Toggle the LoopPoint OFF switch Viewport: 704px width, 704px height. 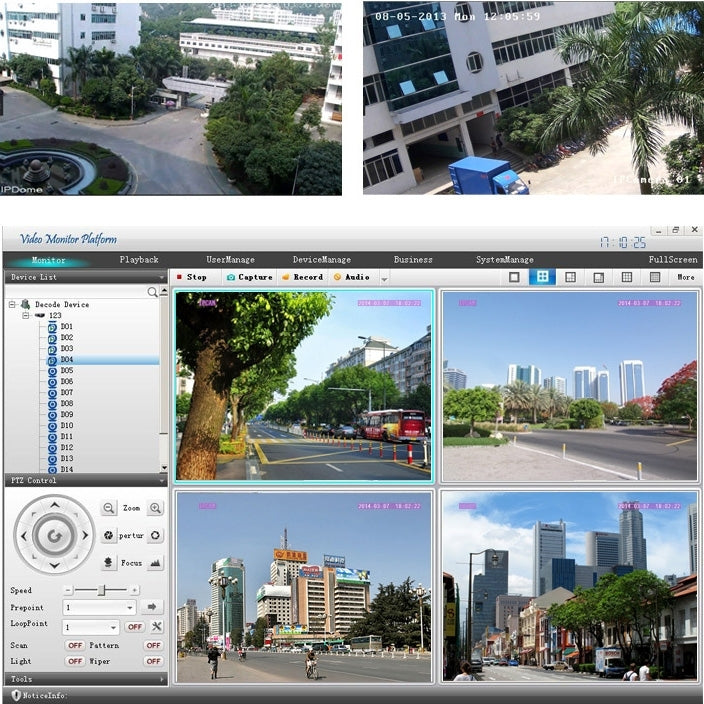tap(135, 627)
